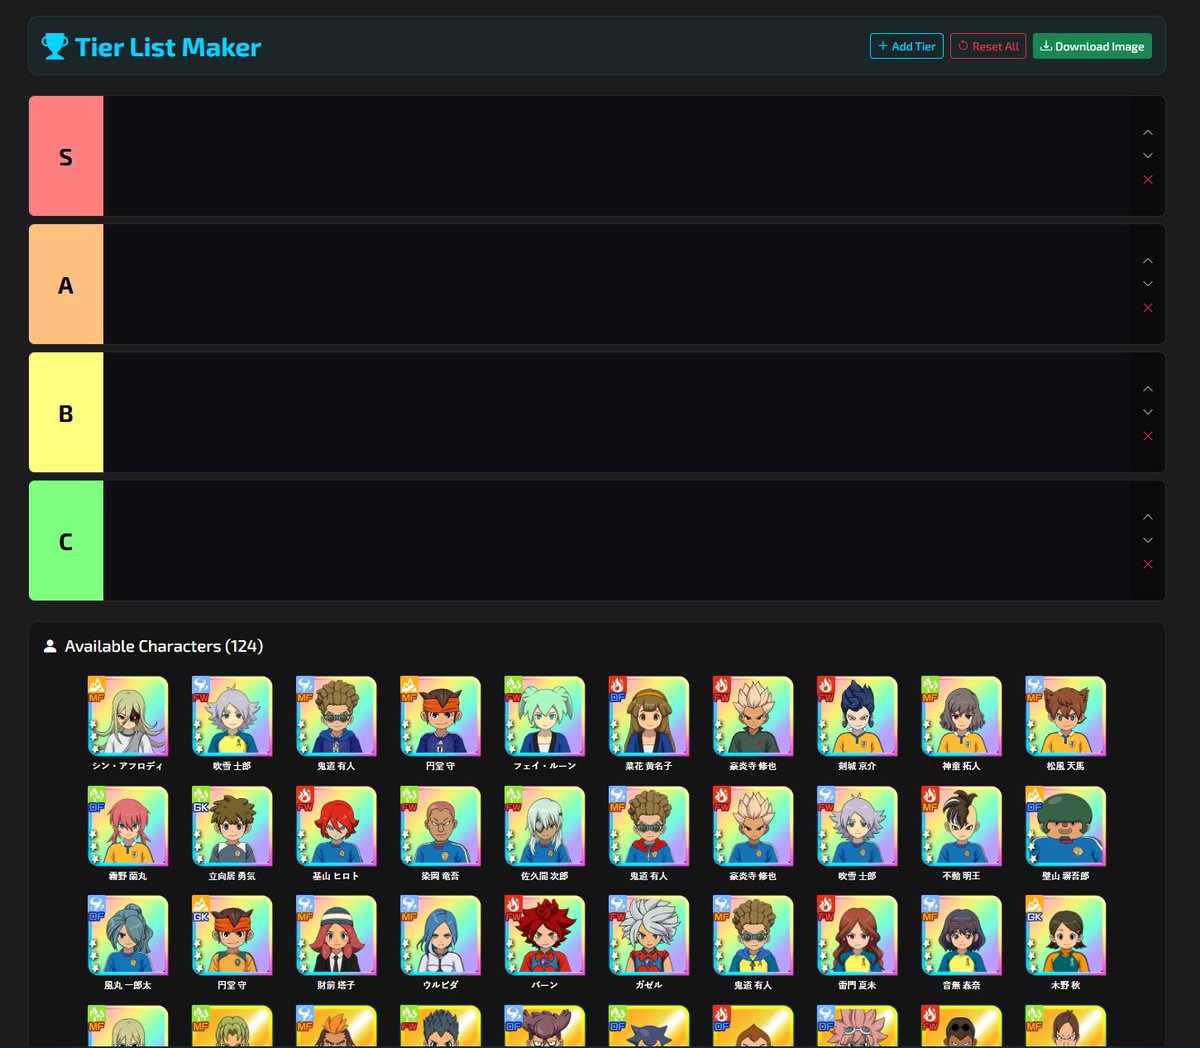1200x1048 pixels.
Task: Delete the A tier row
Action: click(x=1148, y=308)
